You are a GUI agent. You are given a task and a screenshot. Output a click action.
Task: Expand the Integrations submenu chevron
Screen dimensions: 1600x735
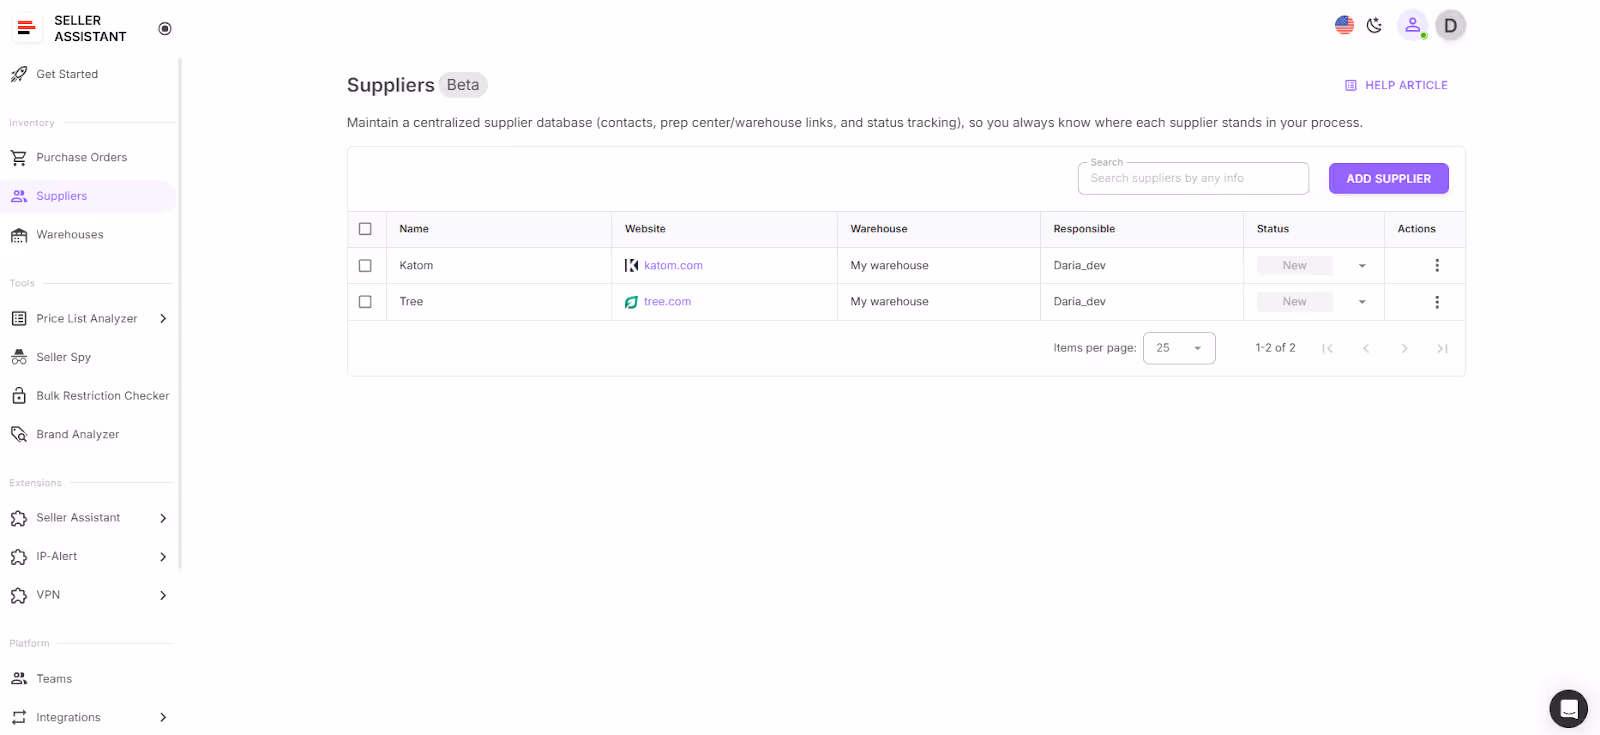click(163, 717)
